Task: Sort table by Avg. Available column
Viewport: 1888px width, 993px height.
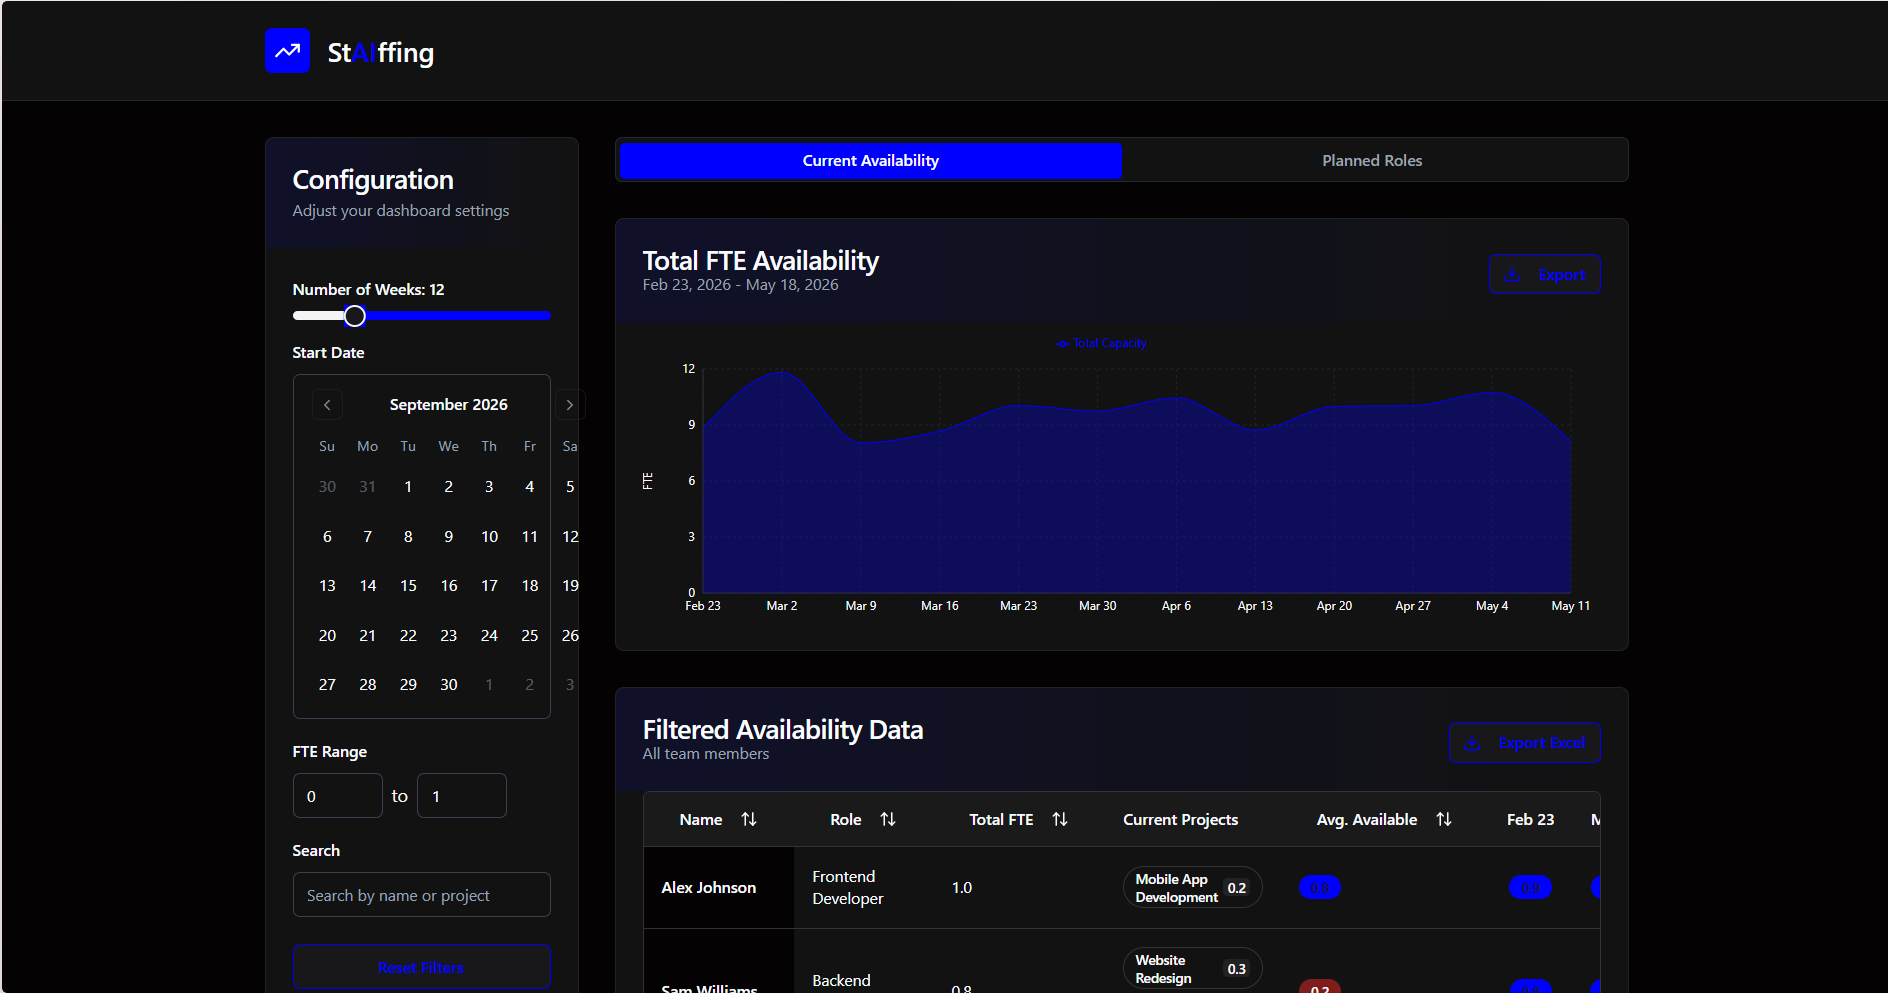Action: click(x=1444, y=820)
